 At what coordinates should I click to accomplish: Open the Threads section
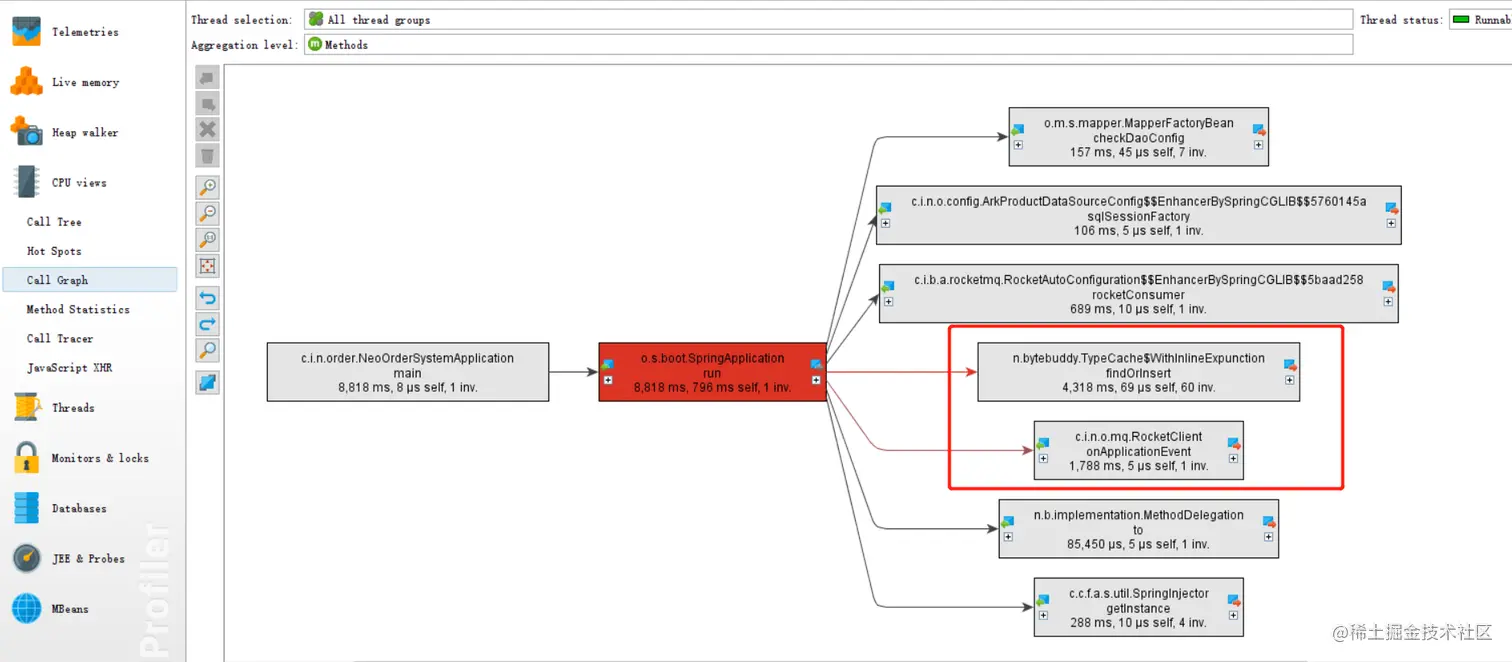[x=54, y=408]
